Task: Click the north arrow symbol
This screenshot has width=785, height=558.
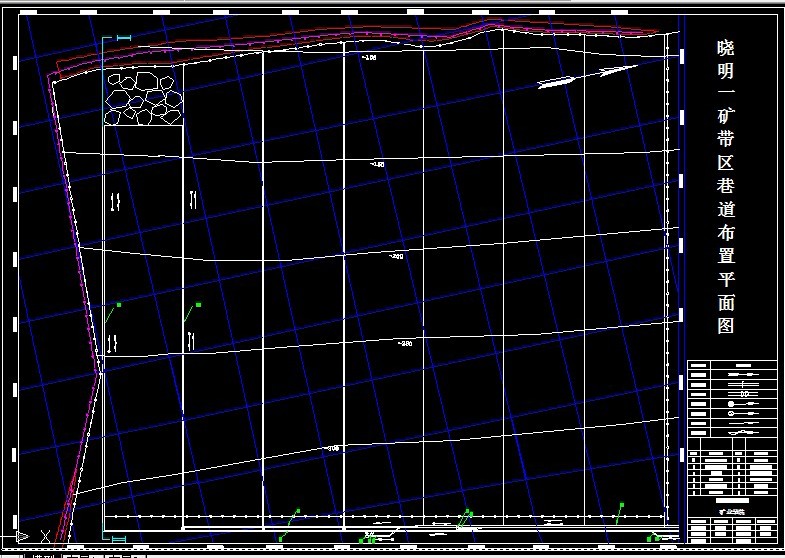Action: (x=587, y=76)
